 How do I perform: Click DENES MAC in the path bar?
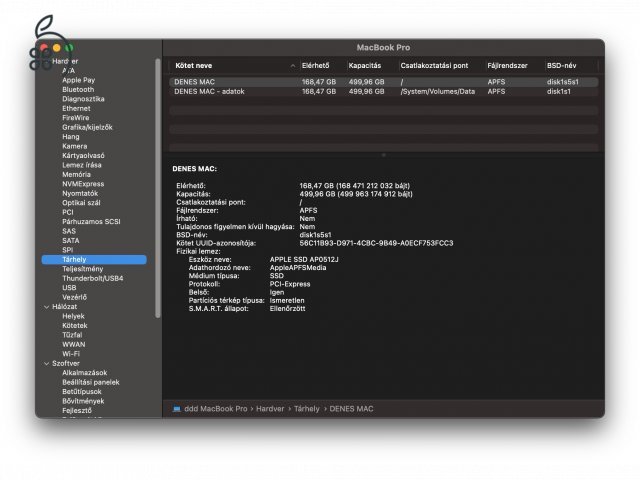click(351, 409)
